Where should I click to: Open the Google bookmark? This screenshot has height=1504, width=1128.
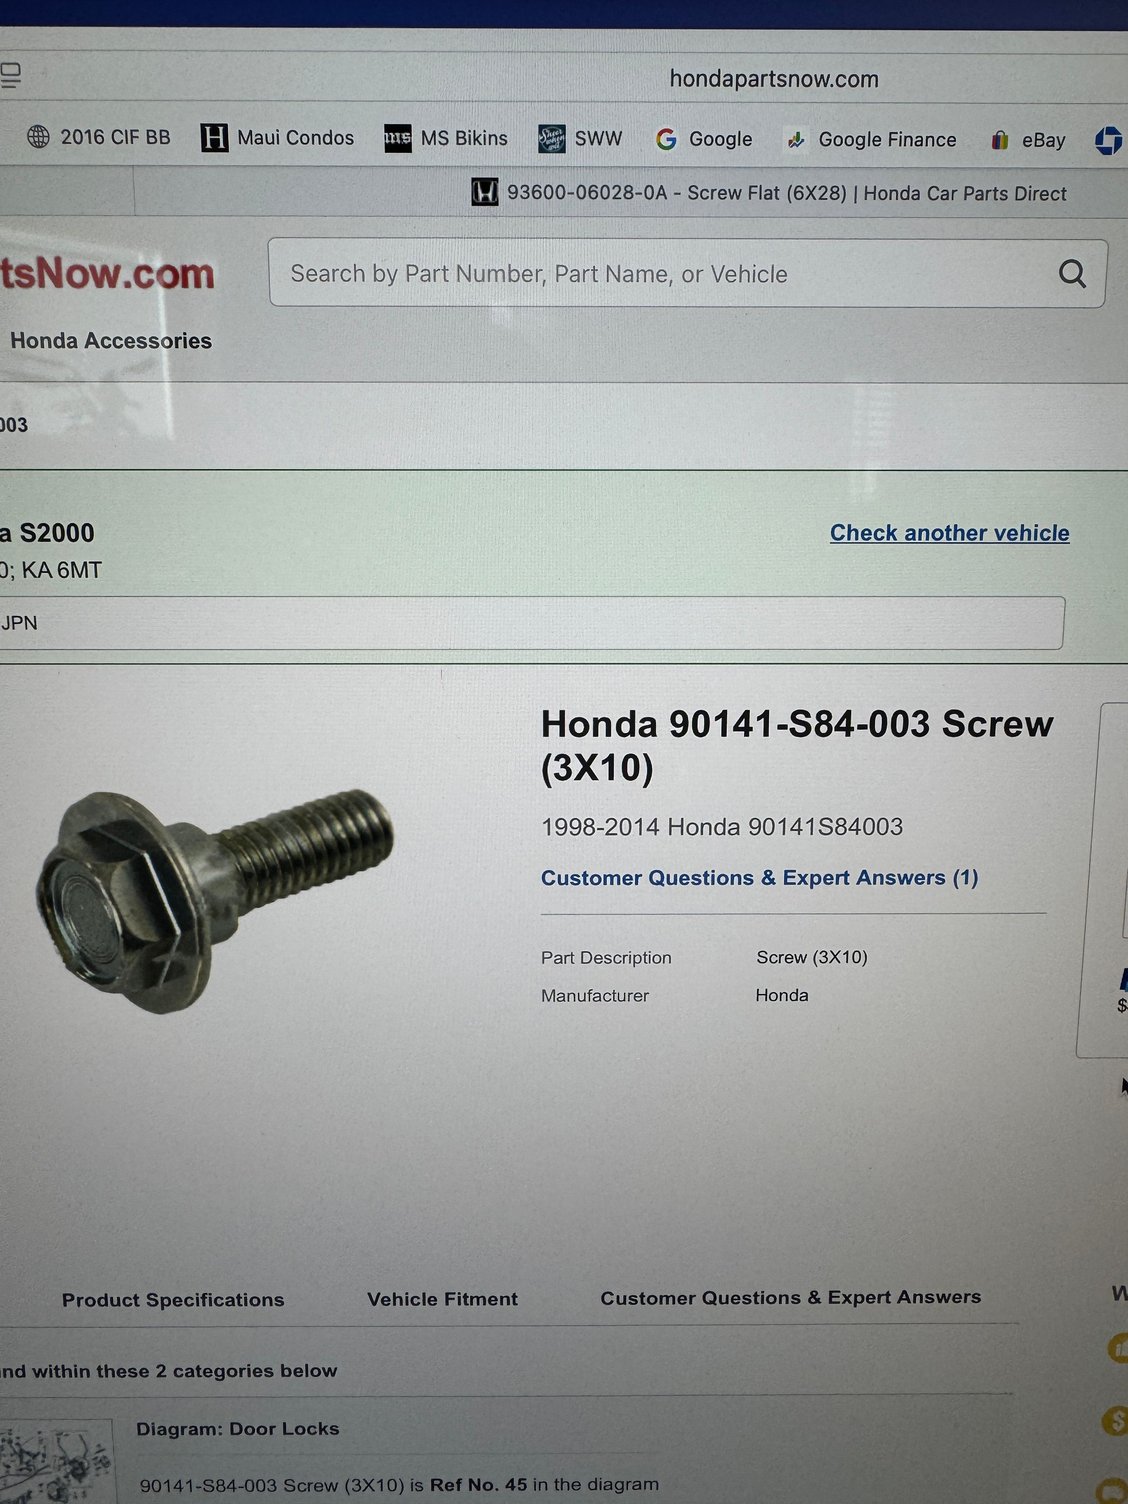[x=704, y=139]
